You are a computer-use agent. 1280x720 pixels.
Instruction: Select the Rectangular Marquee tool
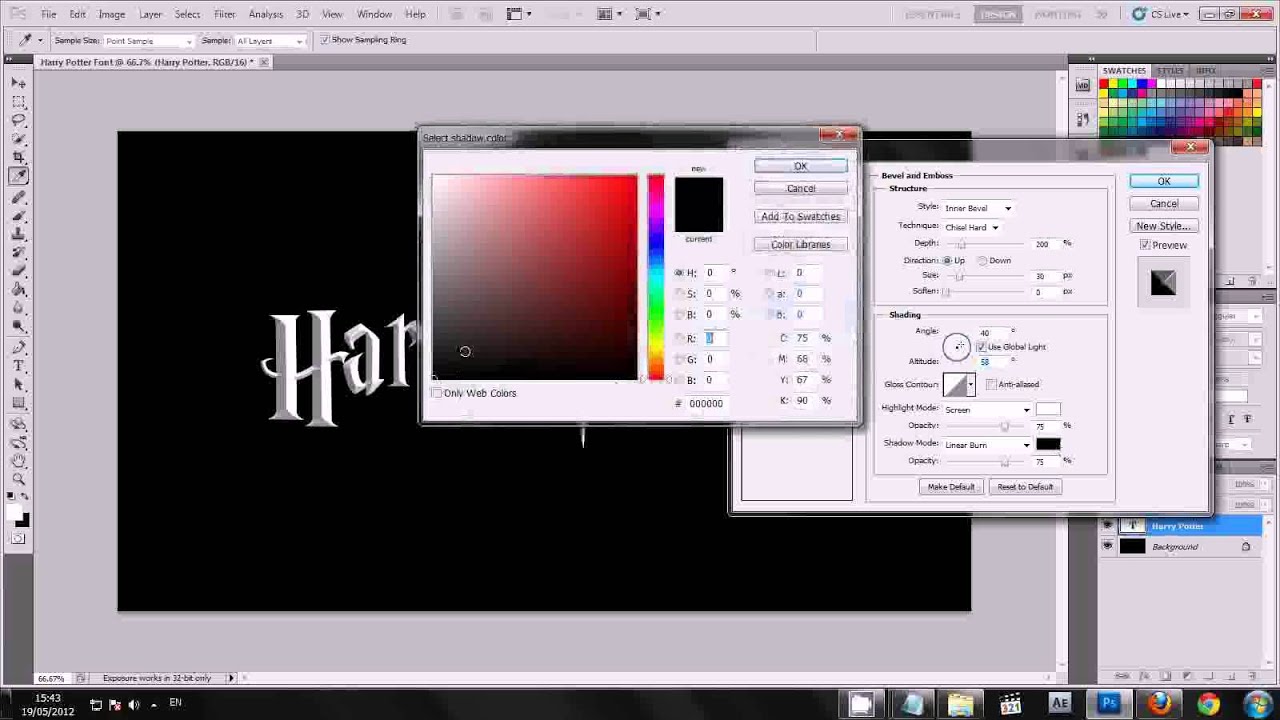[x=19, y=101]
